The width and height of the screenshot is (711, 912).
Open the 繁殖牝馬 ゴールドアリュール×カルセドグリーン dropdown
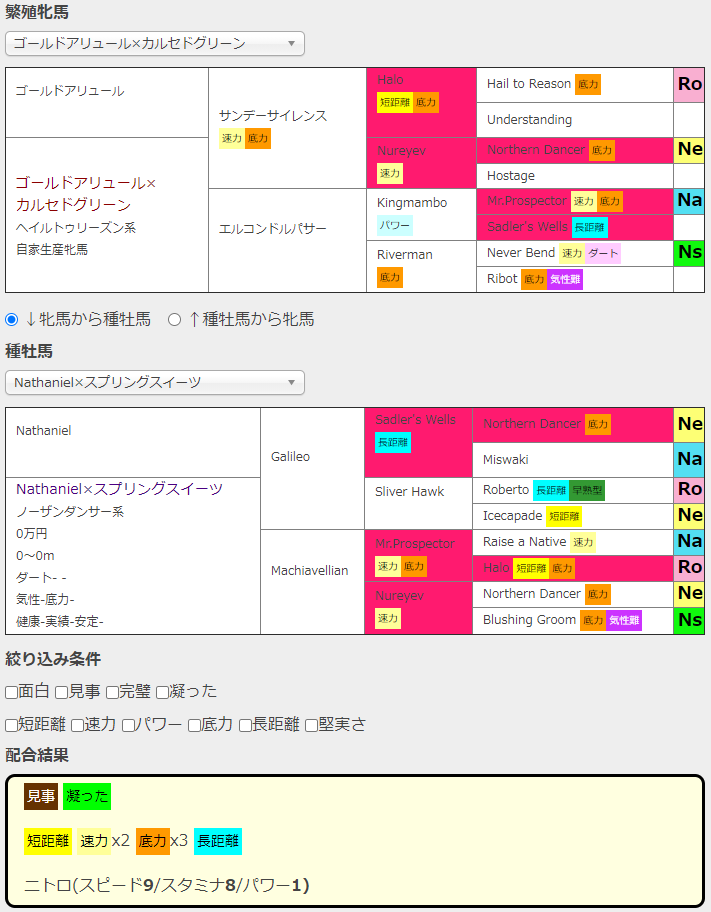pos(155,43)
